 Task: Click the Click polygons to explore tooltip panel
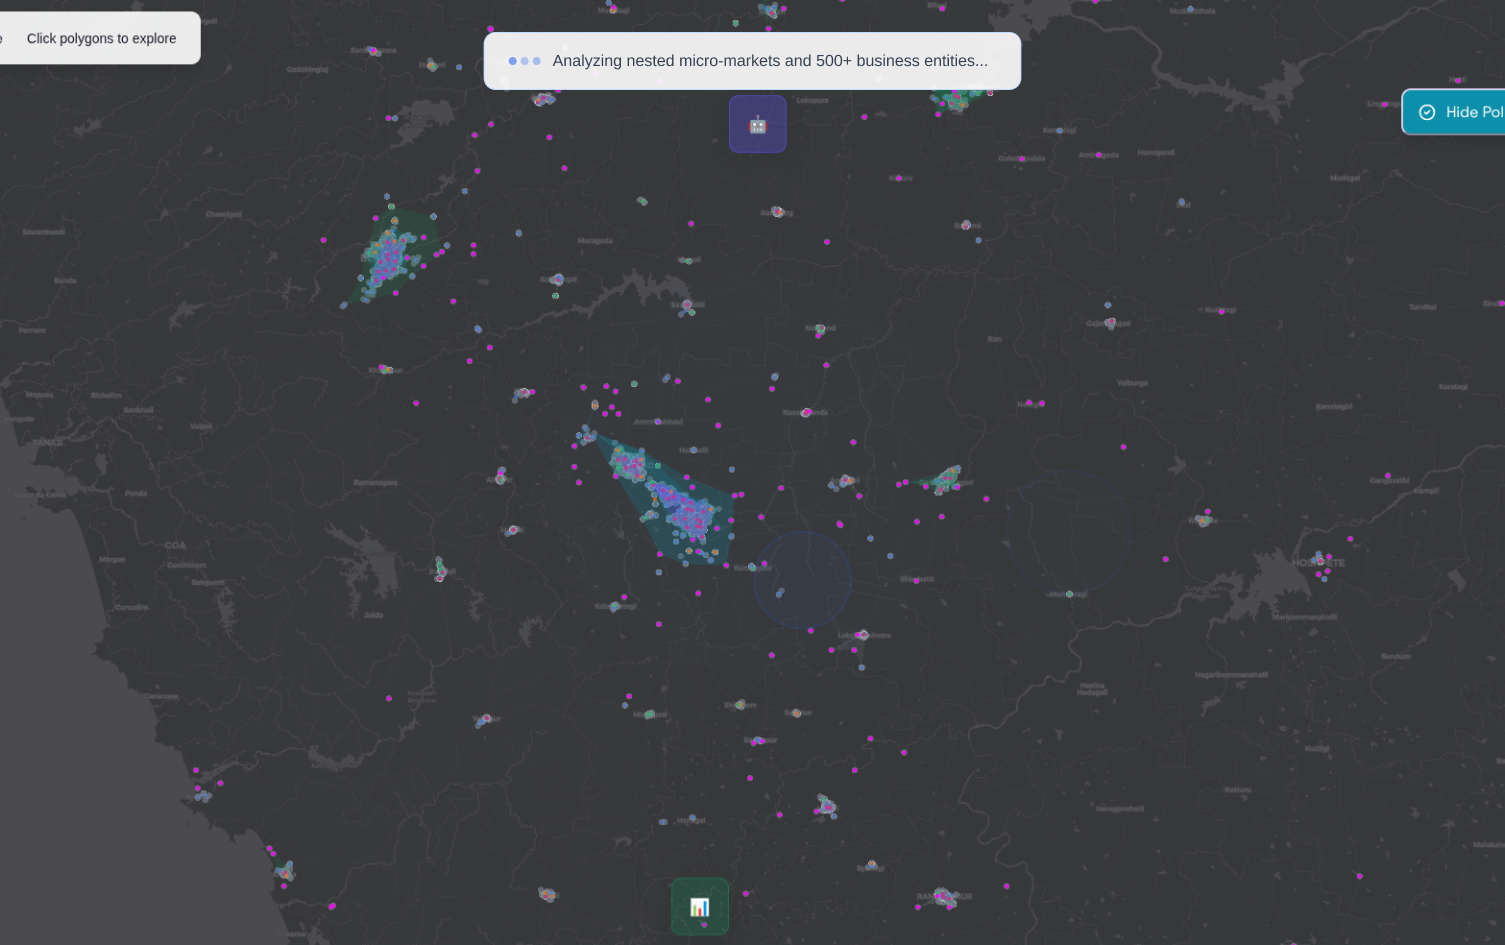(x=100, y=38)
